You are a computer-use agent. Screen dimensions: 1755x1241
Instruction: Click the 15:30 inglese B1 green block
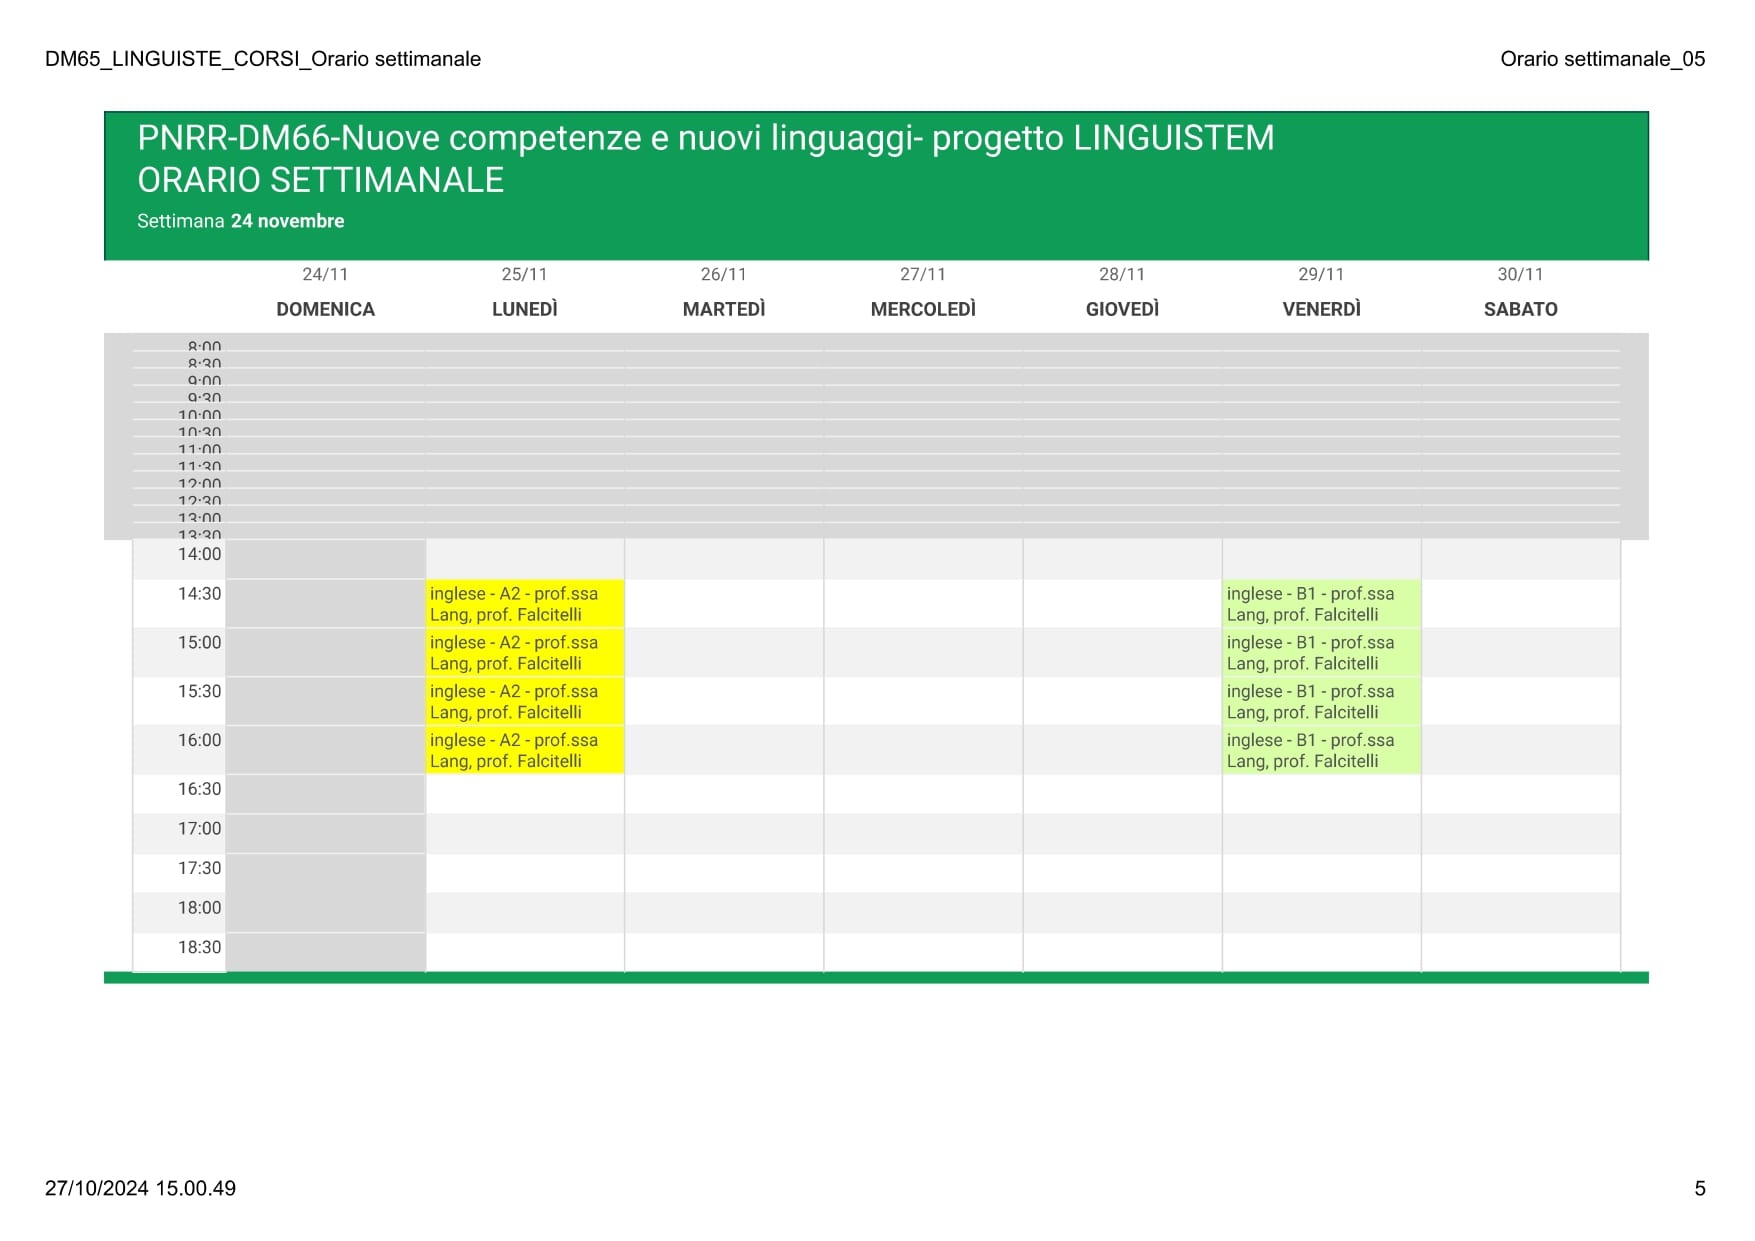[1321, 701]
